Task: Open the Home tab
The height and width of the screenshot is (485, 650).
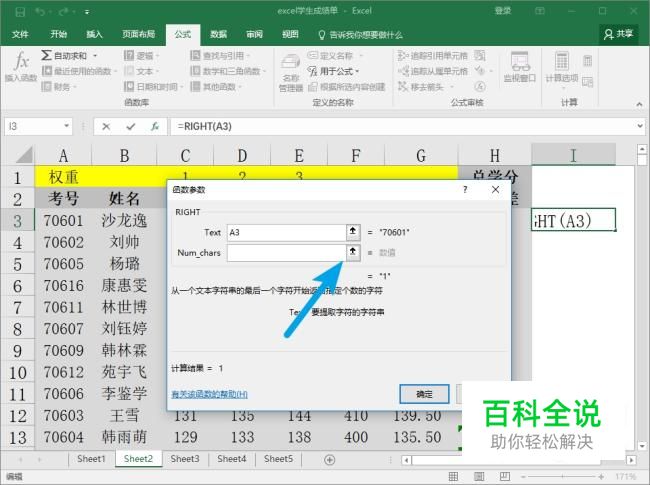Action: tap(58, 34)
